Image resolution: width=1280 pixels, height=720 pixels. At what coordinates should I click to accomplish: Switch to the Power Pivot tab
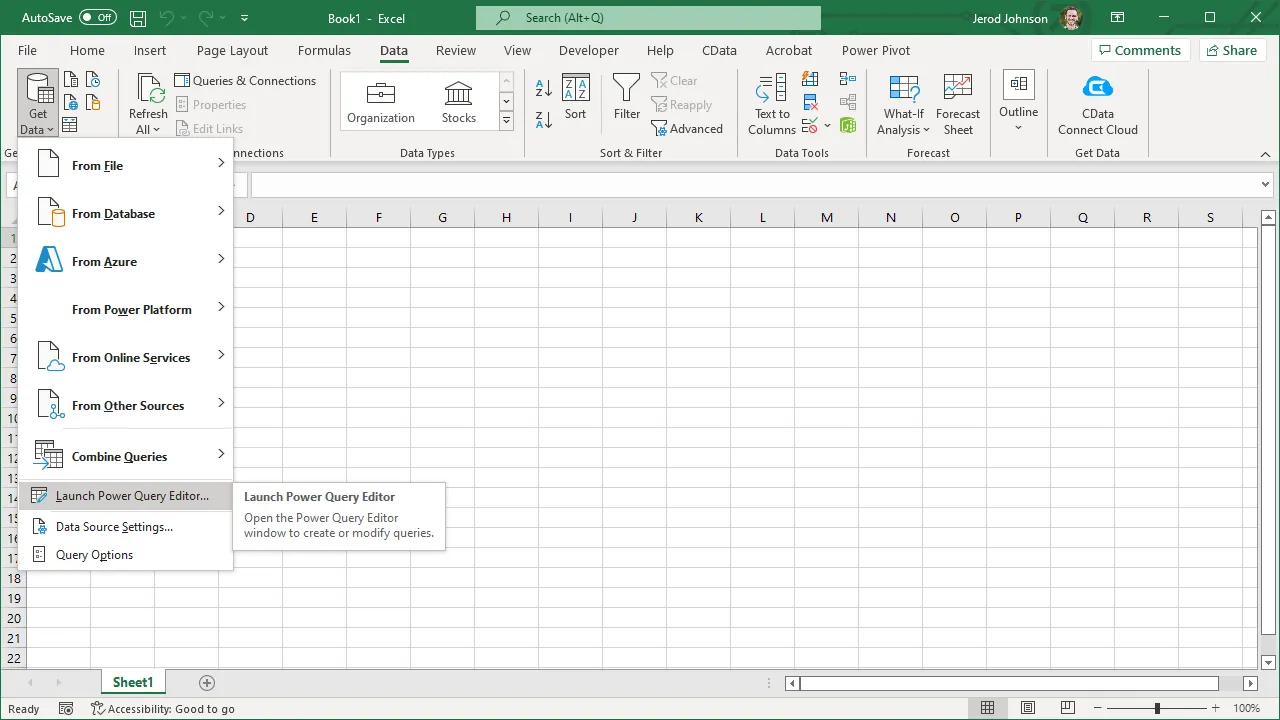coord(876,50)
